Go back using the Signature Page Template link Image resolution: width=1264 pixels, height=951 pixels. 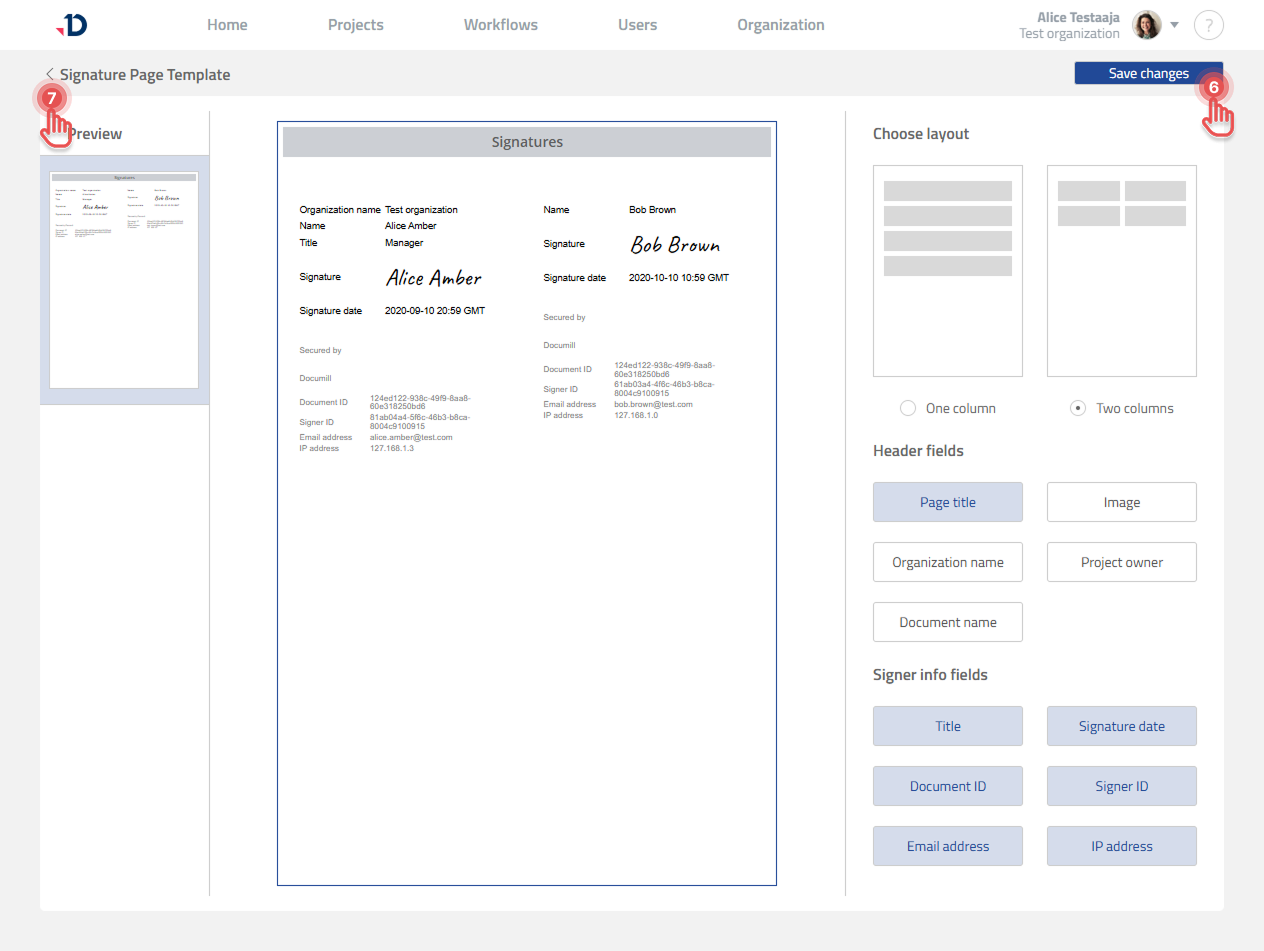coord(144,74)
